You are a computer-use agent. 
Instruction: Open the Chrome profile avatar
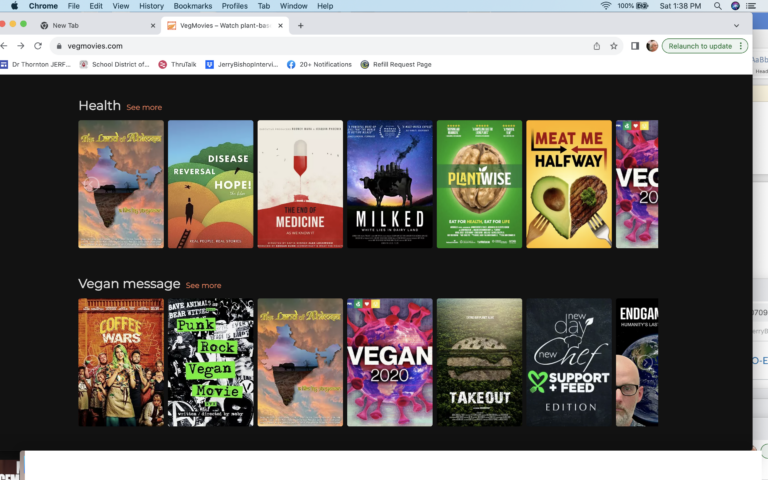coord(652,46)
